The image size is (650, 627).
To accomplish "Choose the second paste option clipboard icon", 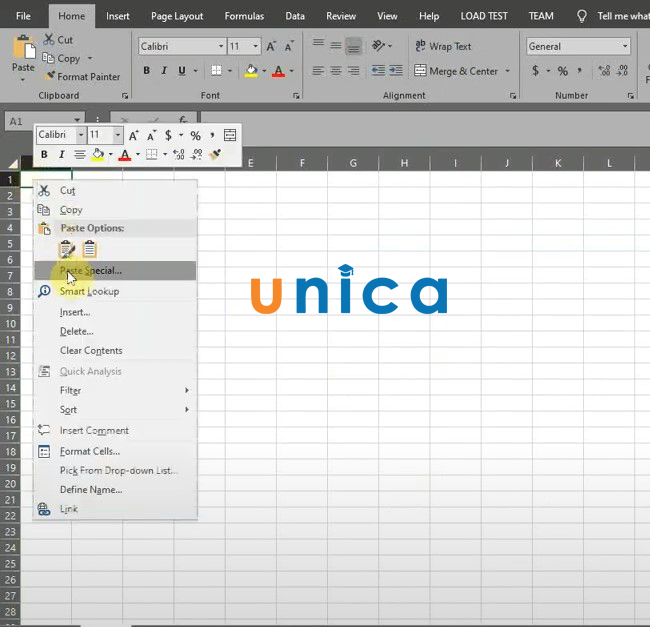I will click(x=90, y=249).
